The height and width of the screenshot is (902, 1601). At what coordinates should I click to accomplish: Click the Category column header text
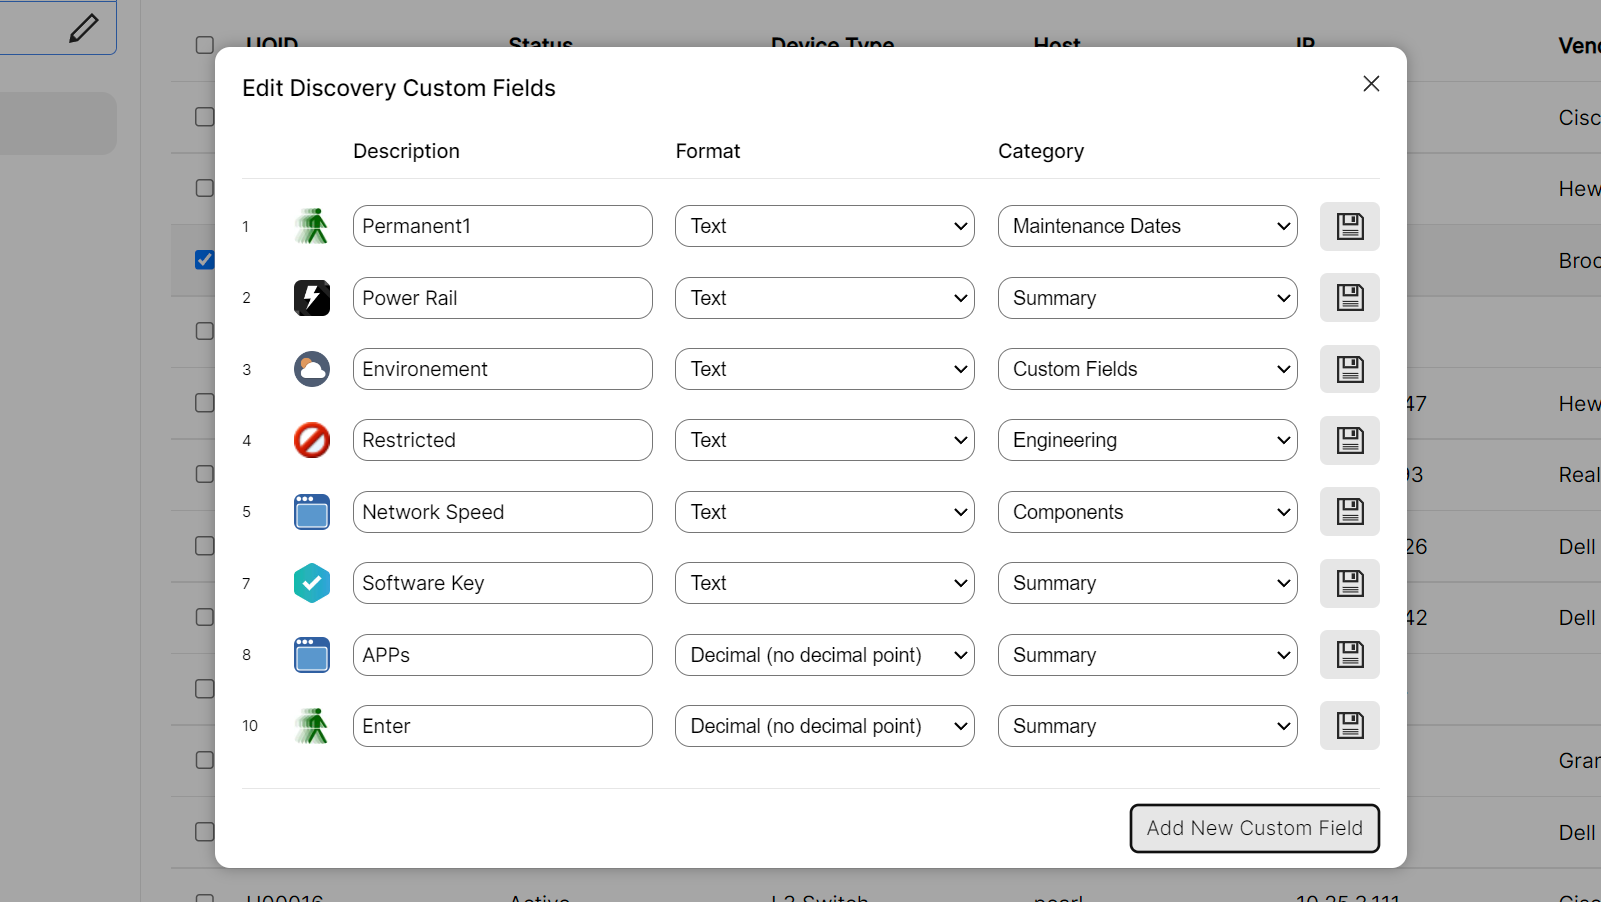tap(1041, 151)
